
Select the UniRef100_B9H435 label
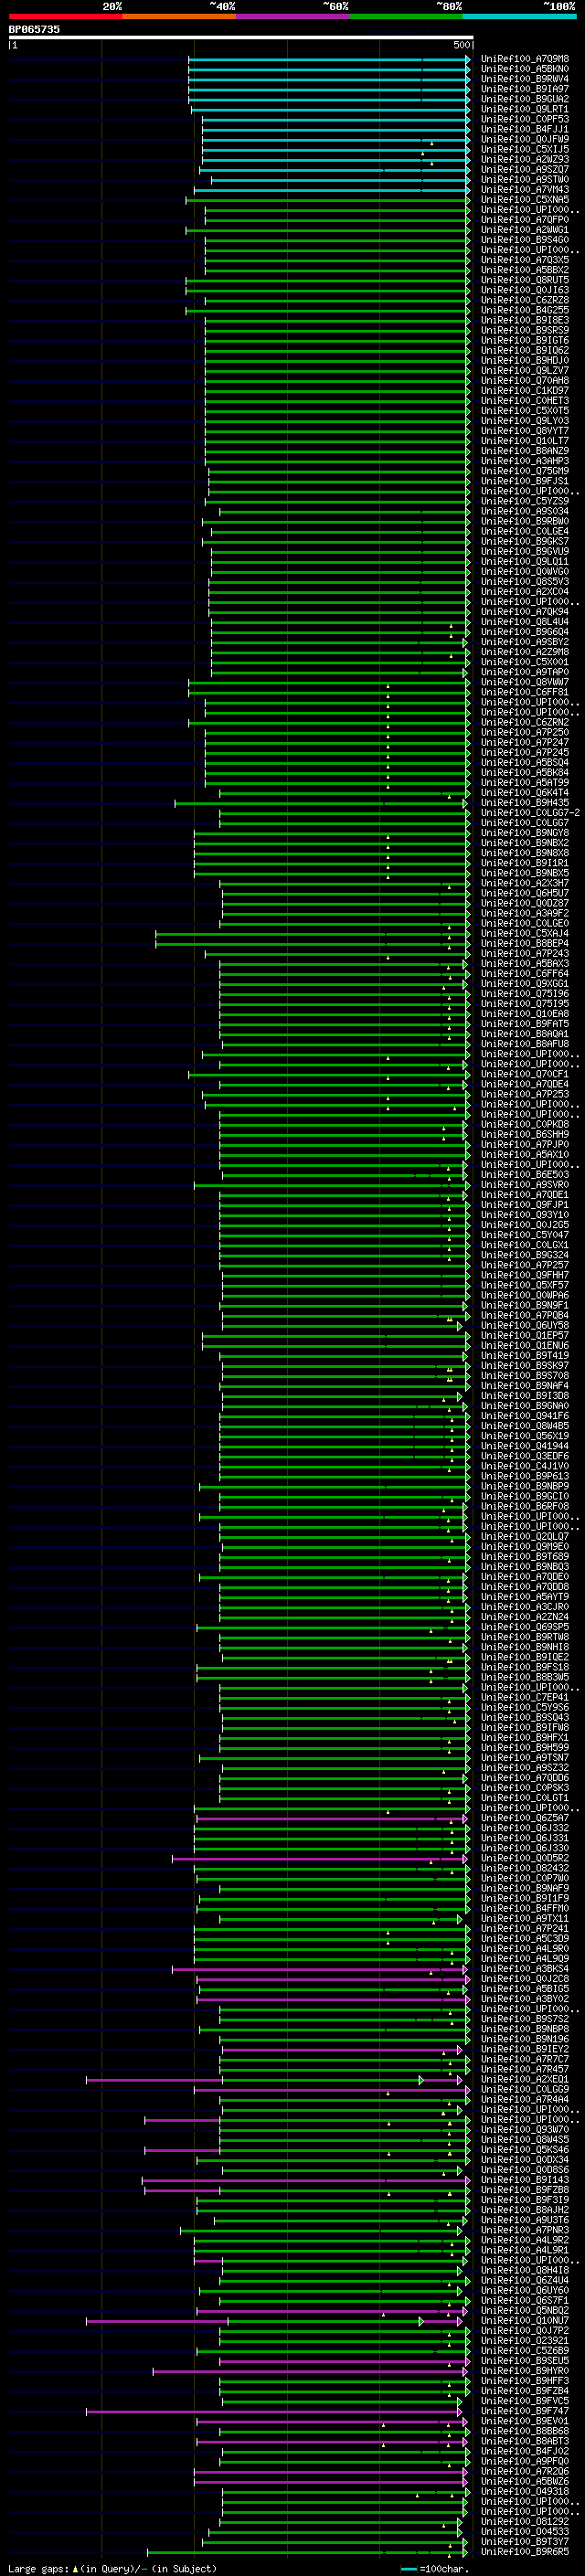[x=525, y=802]
